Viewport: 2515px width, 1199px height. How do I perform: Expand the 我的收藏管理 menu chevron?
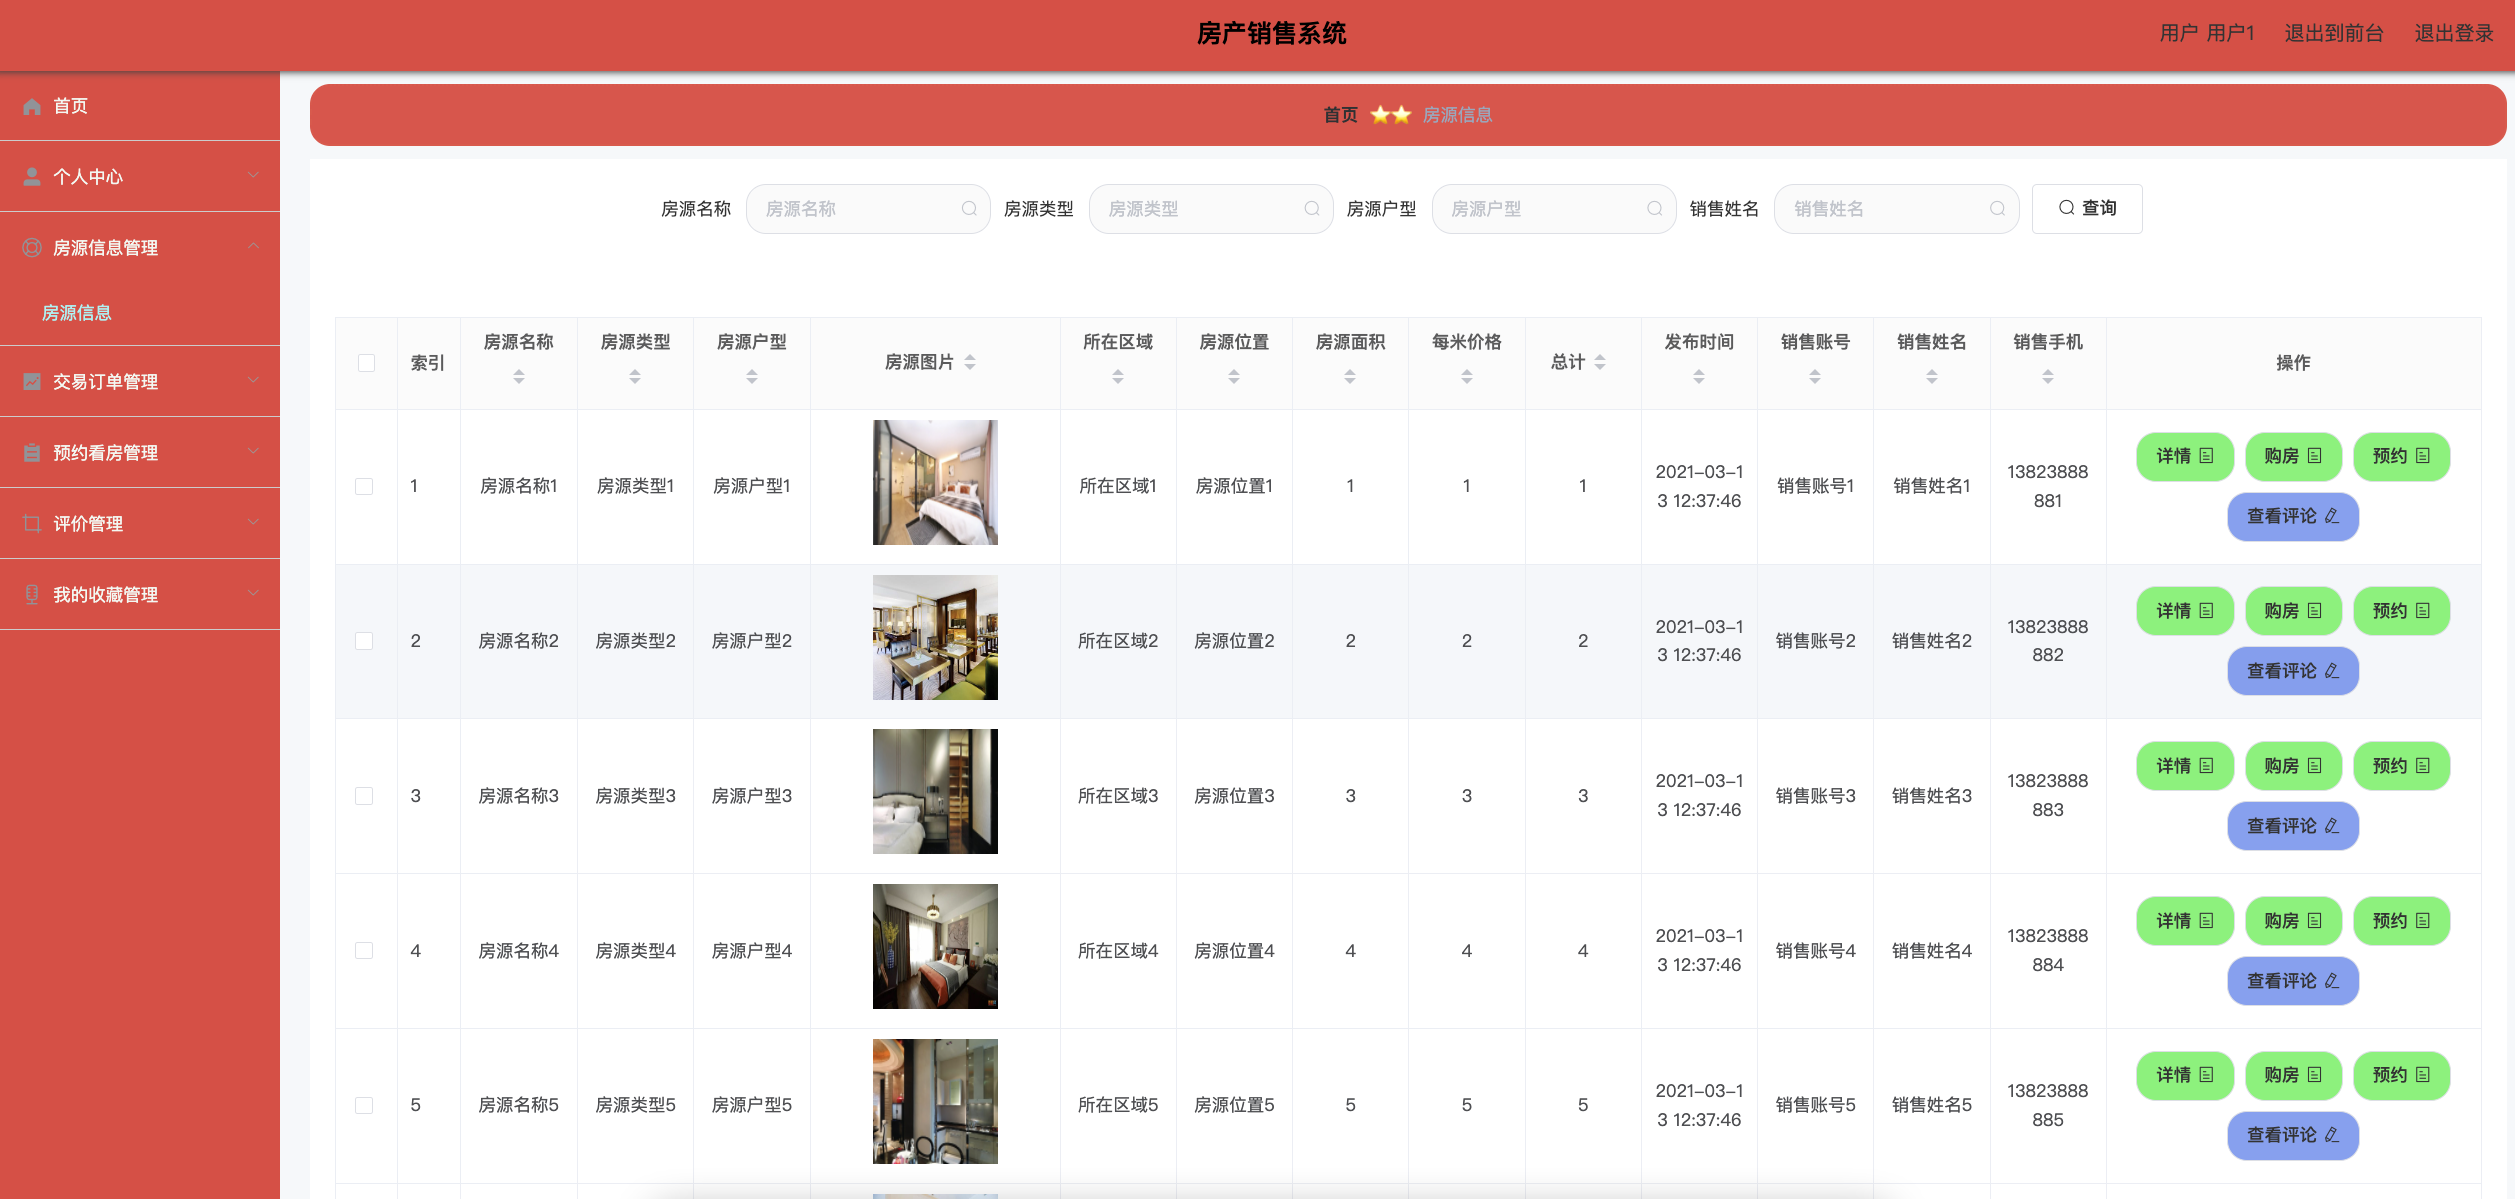tap(253, 594)
